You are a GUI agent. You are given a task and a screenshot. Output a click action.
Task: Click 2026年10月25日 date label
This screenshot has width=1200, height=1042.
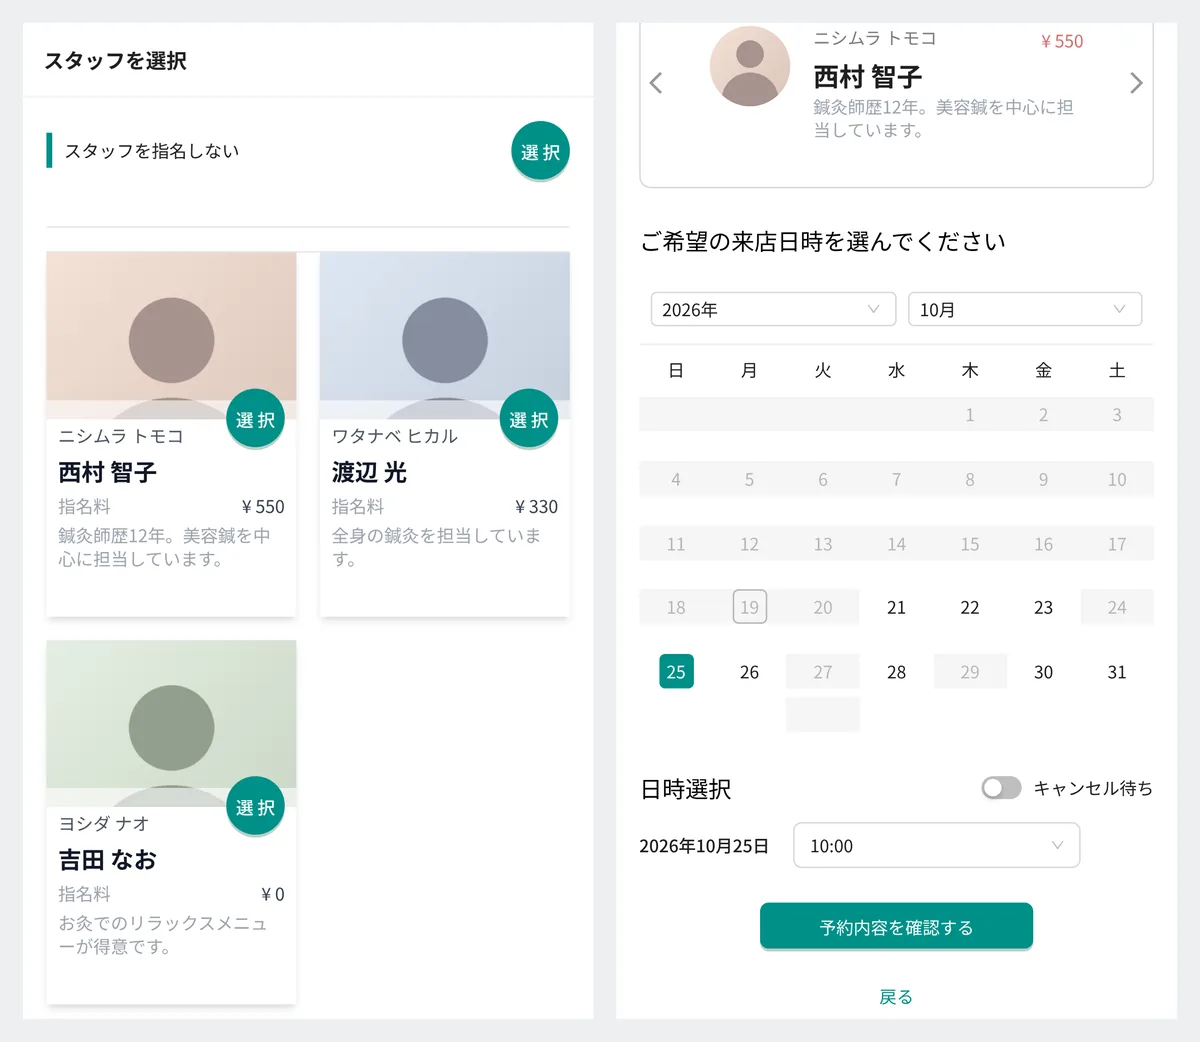click(704, 846)
